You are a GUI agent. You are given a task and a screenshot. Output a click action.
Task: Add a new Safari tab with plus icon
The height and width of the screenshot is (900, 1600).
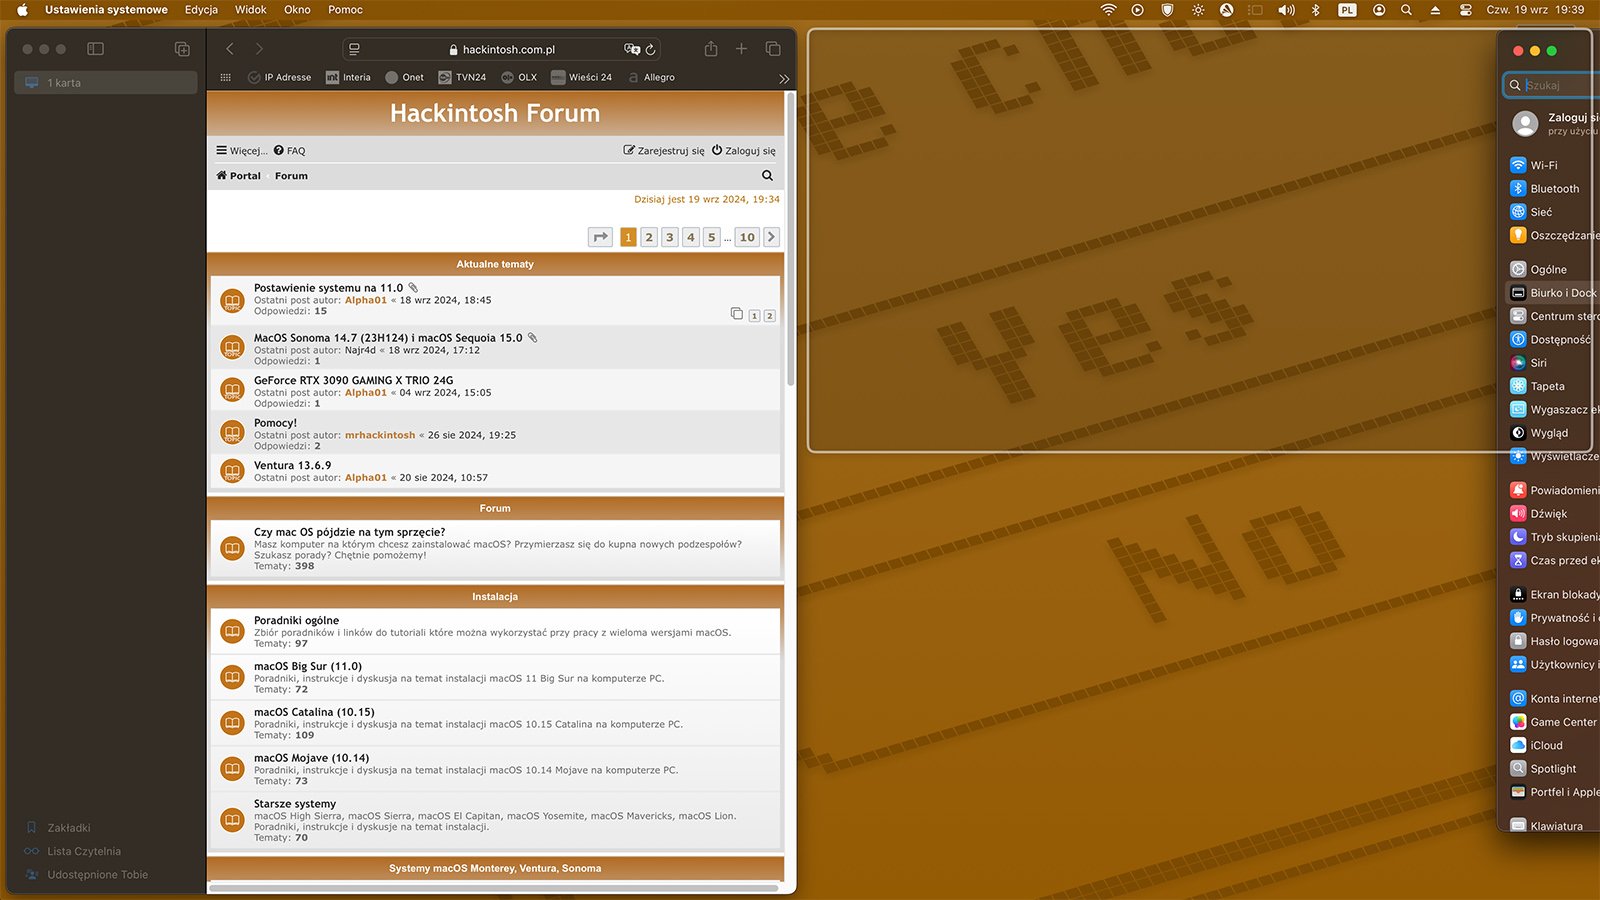[741, 49]
